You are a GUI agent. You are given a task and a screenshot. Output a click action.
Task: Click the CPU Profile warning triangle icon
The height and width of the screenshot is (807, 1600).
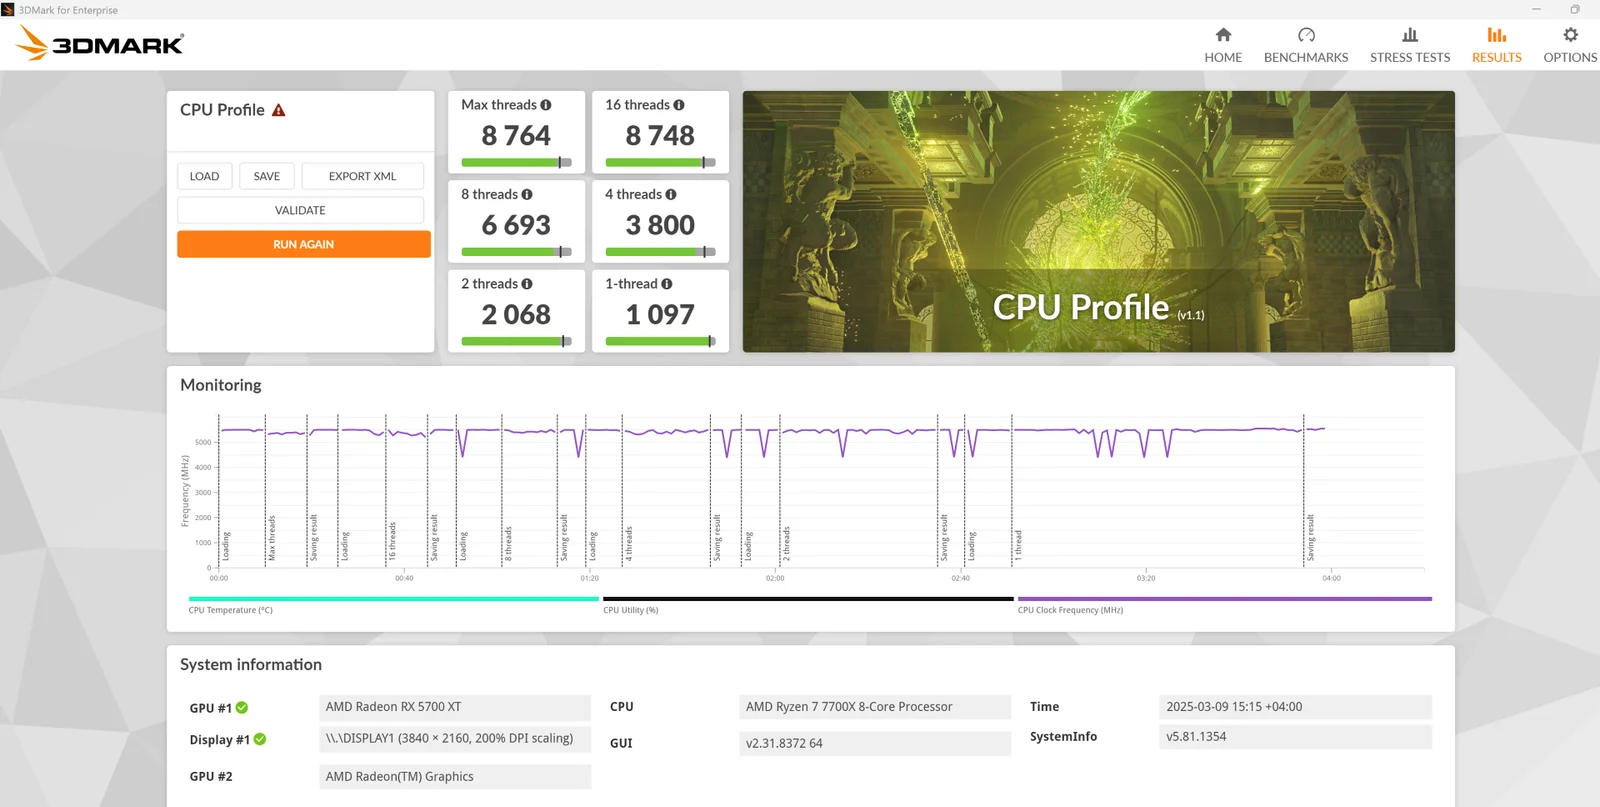279,110
